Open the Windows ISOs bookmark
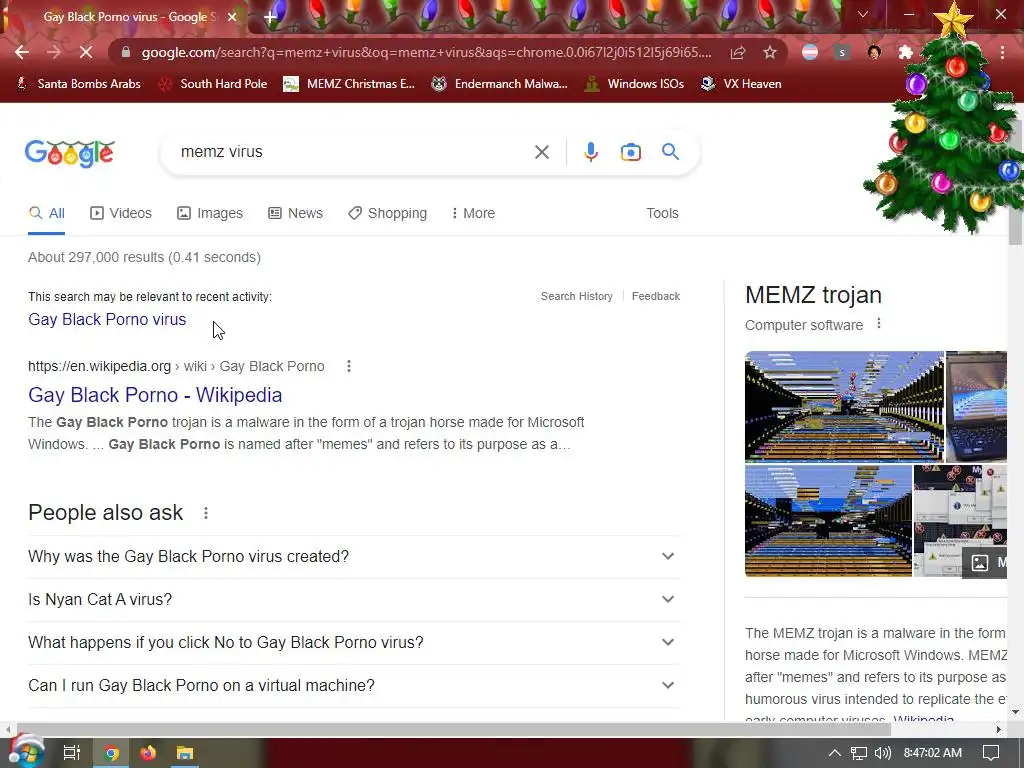 point(634,84)
